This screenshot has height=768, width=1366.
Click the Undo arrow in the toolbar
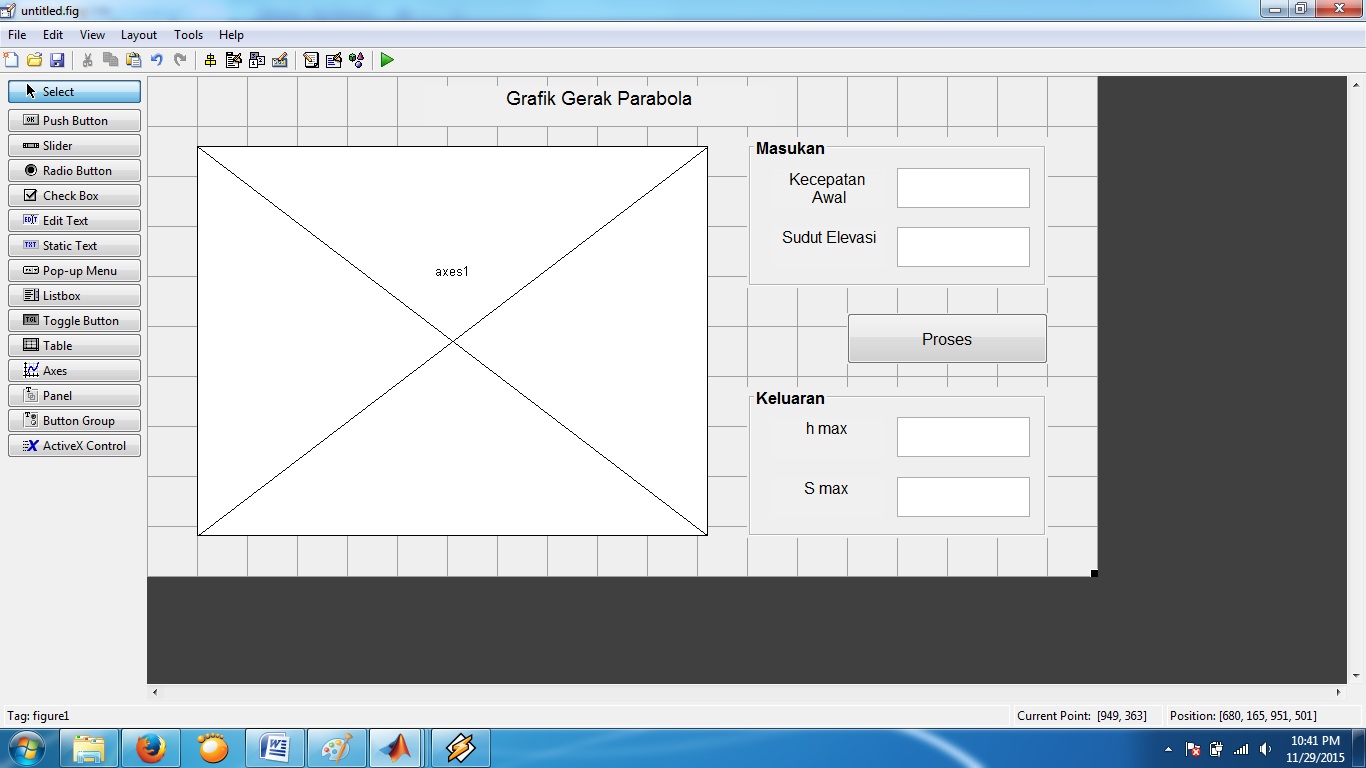(x=157, y=60)
